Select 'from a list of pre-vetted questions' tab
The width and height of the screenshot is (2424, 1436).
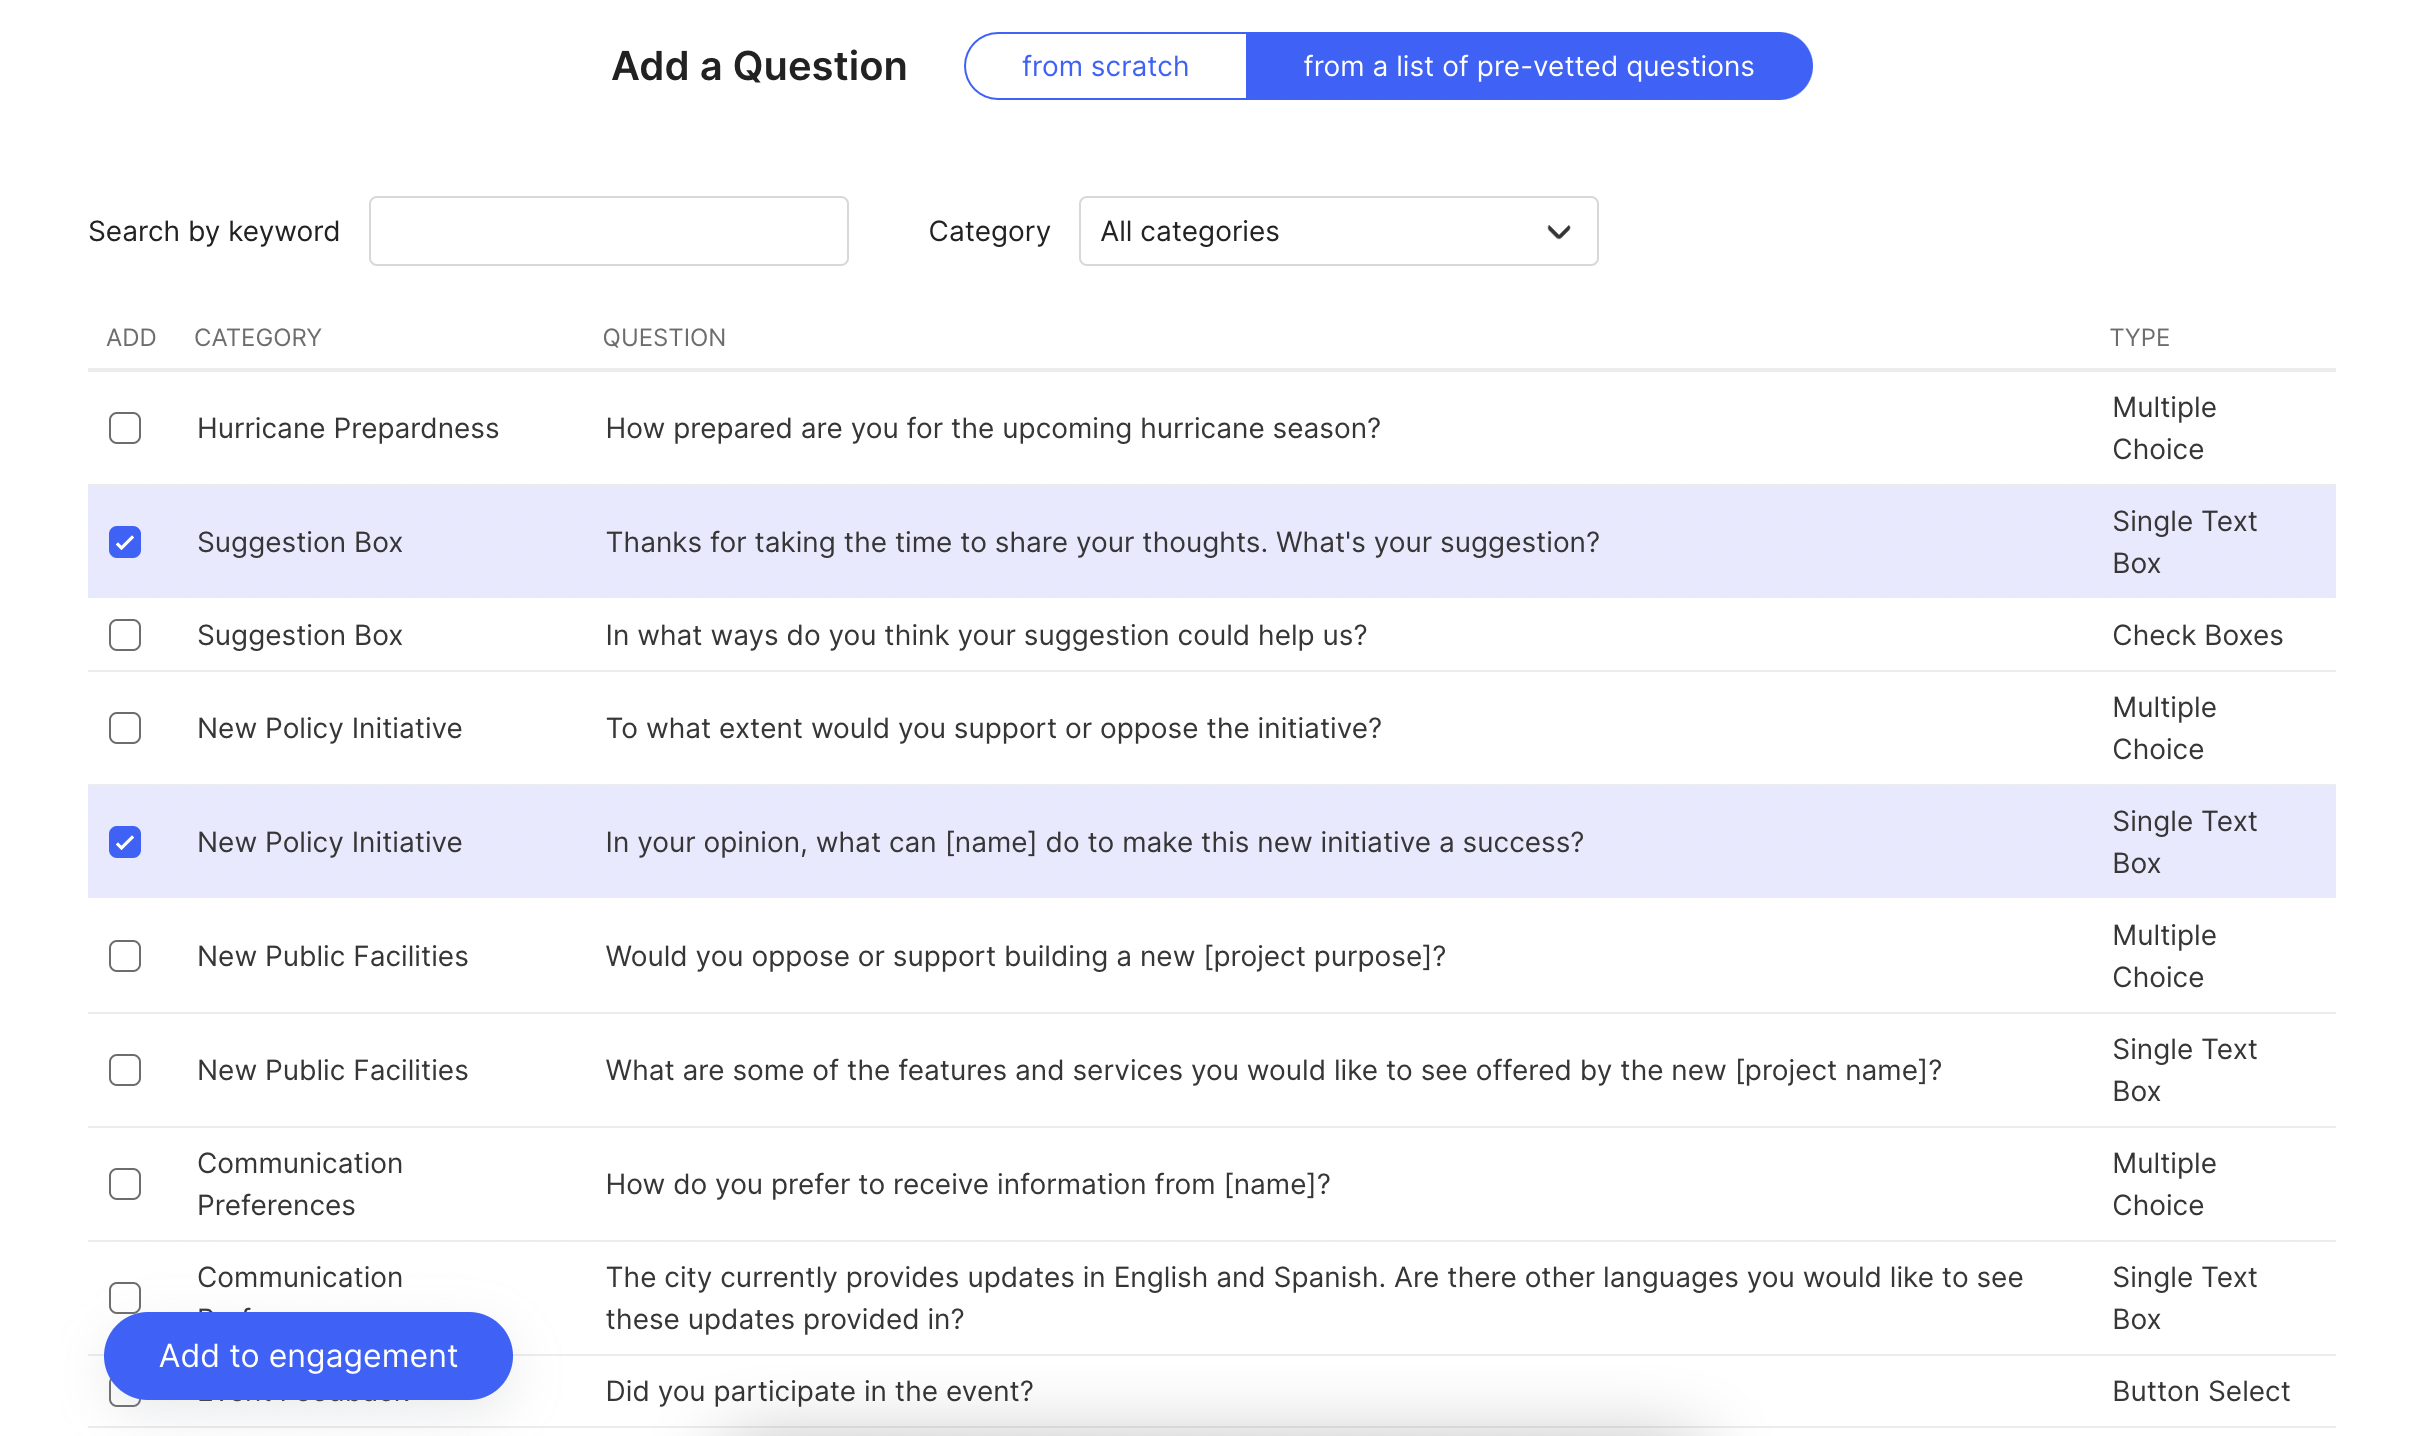1528,66
